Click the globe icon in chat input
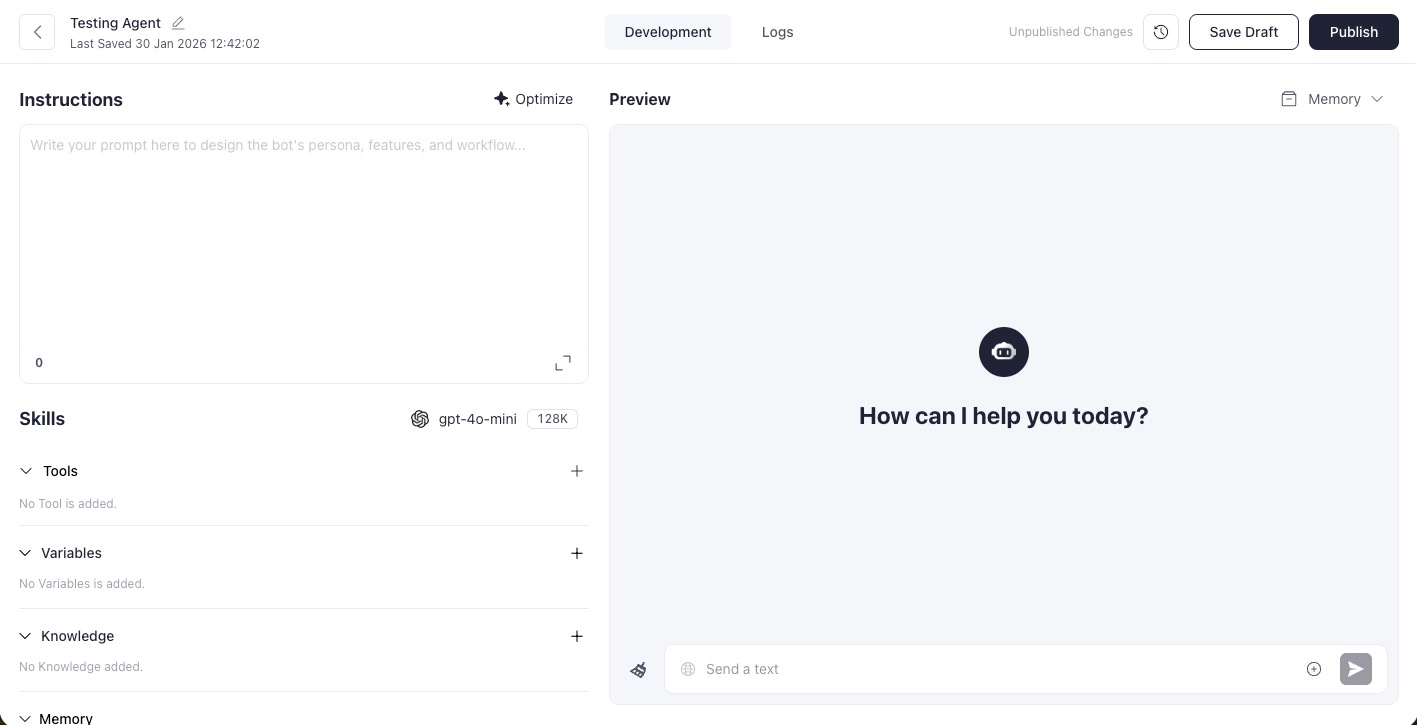Viewport: 1417px width, 725px height. pyautogui.click(x=688, y=669)
